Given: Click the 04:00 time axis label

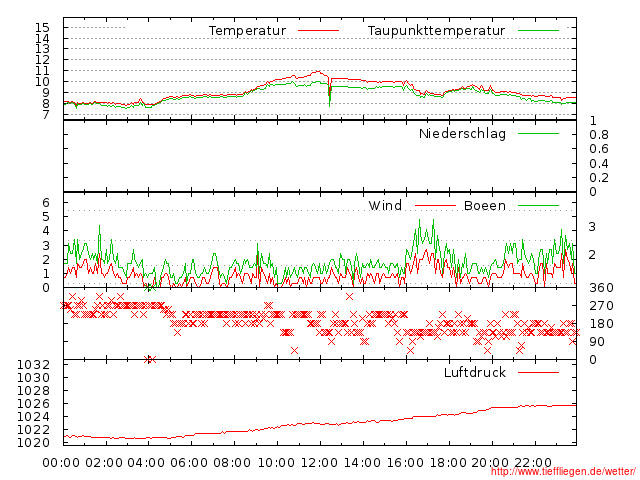Looking at the screenshot, I should pos(147,463).
